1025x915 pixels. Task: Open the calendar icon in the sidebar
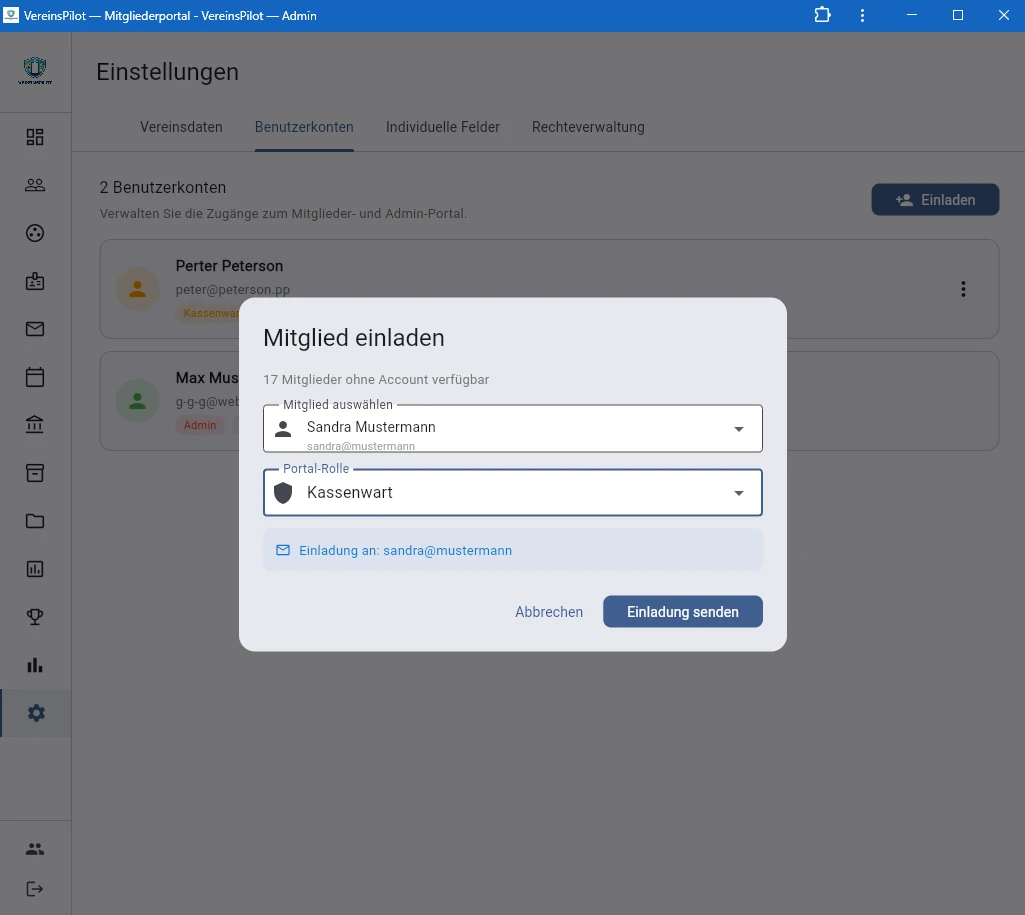pos(35,377)
